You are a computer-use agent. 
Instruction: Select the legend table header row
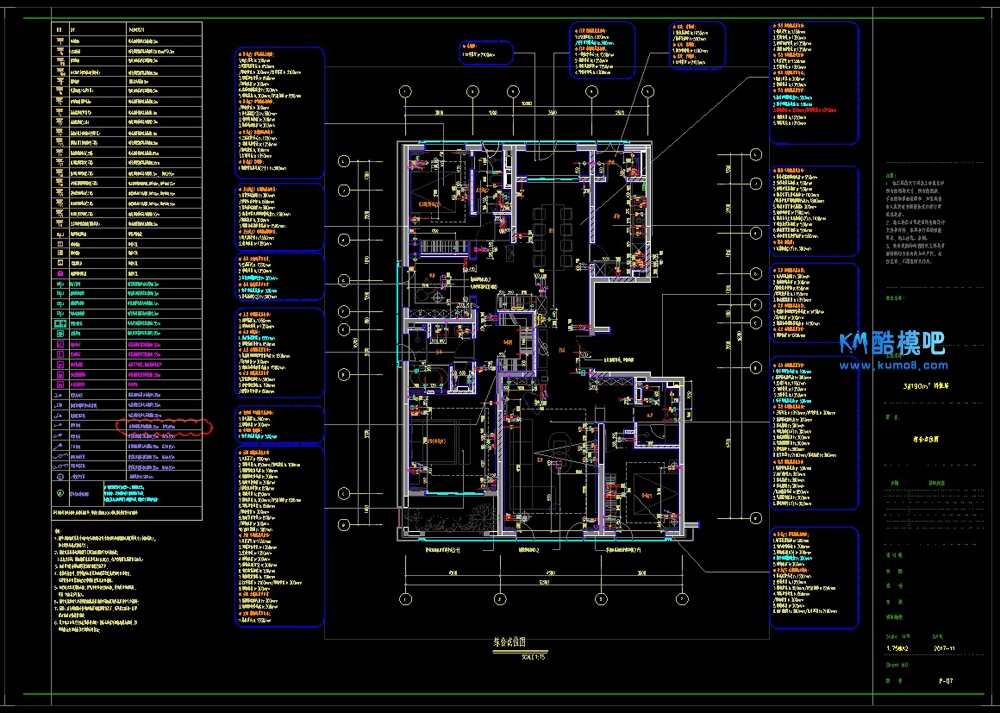pyautogui.click(x=127, y=30)
